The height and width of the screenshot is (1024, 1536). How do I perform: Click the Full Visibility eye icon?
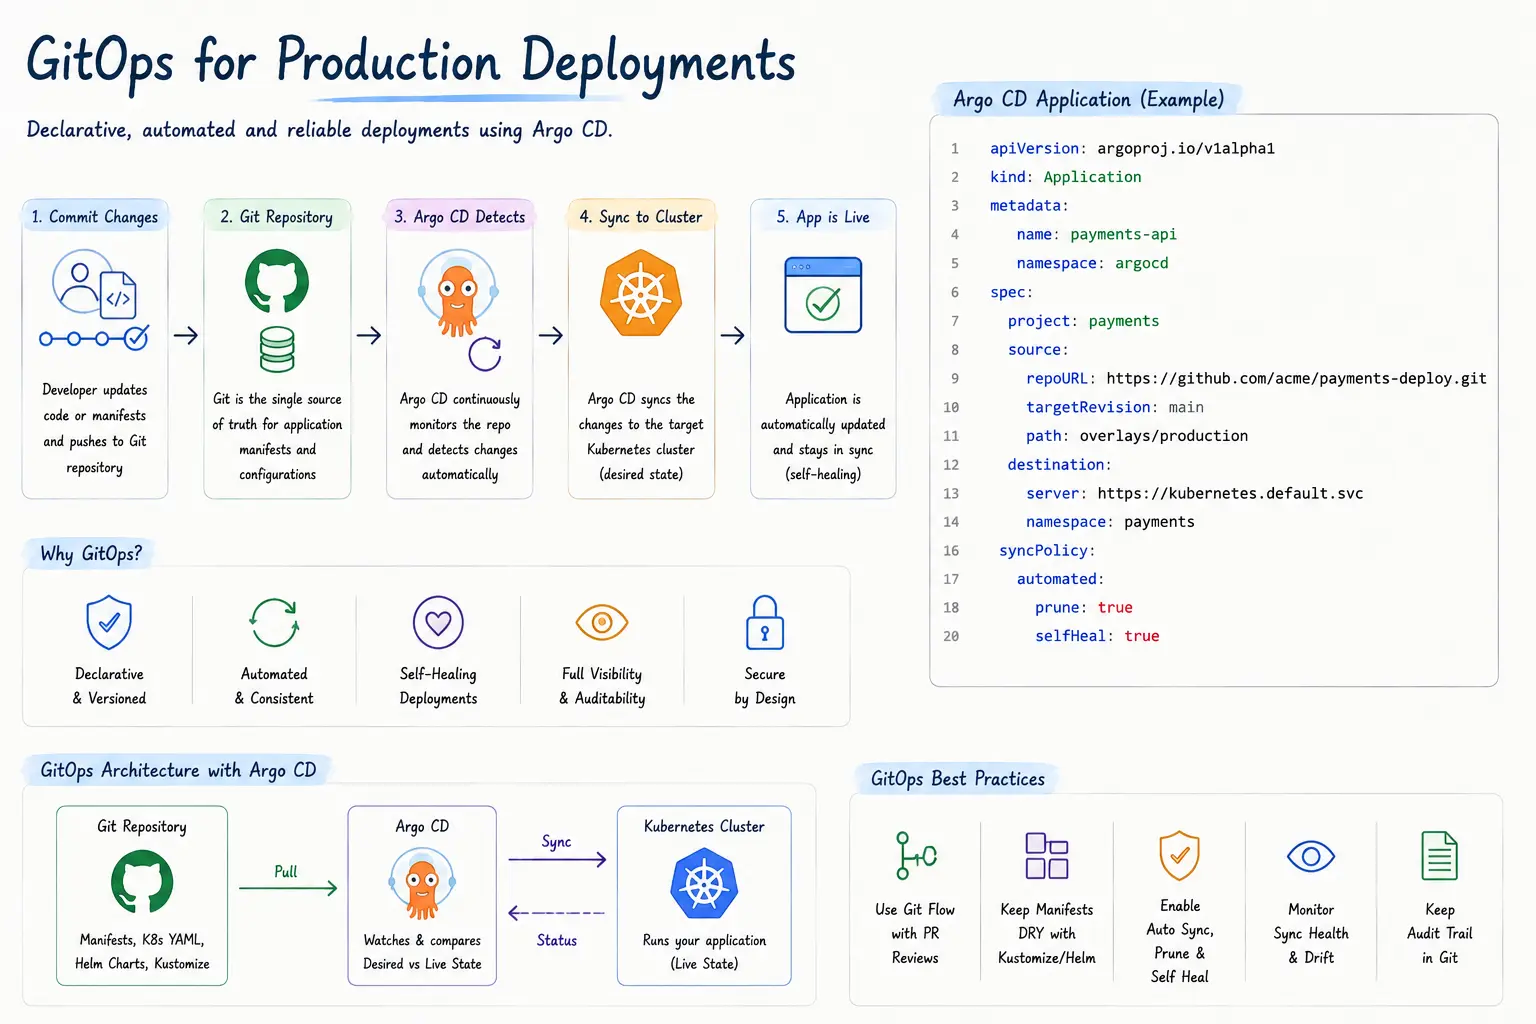point(602,622)
